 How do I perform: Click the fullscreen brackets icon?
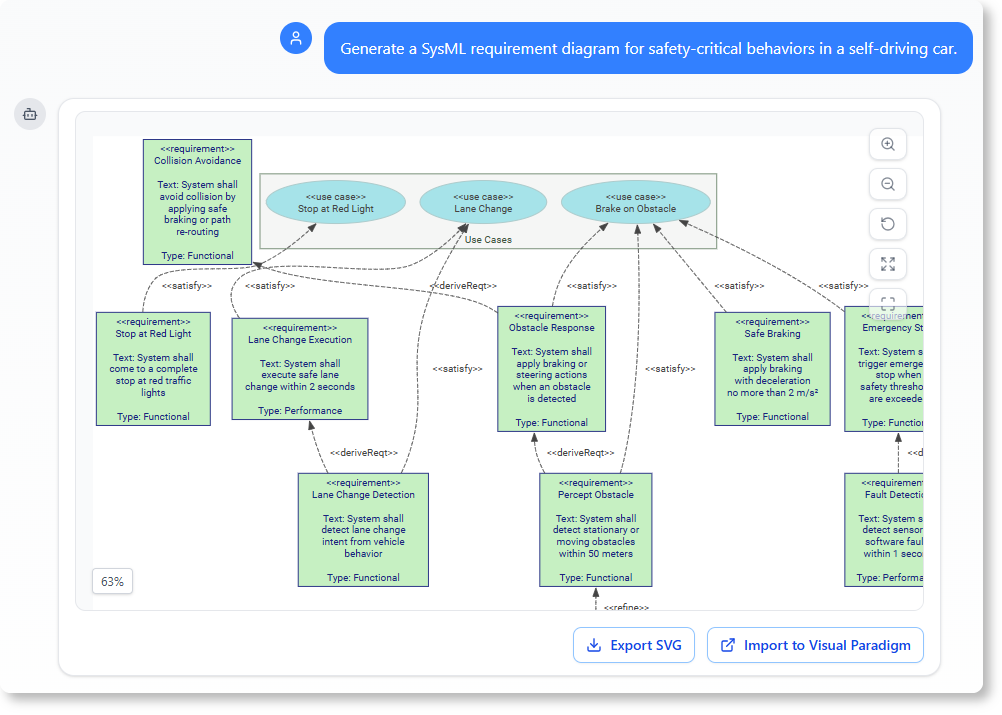coord(887,303)
